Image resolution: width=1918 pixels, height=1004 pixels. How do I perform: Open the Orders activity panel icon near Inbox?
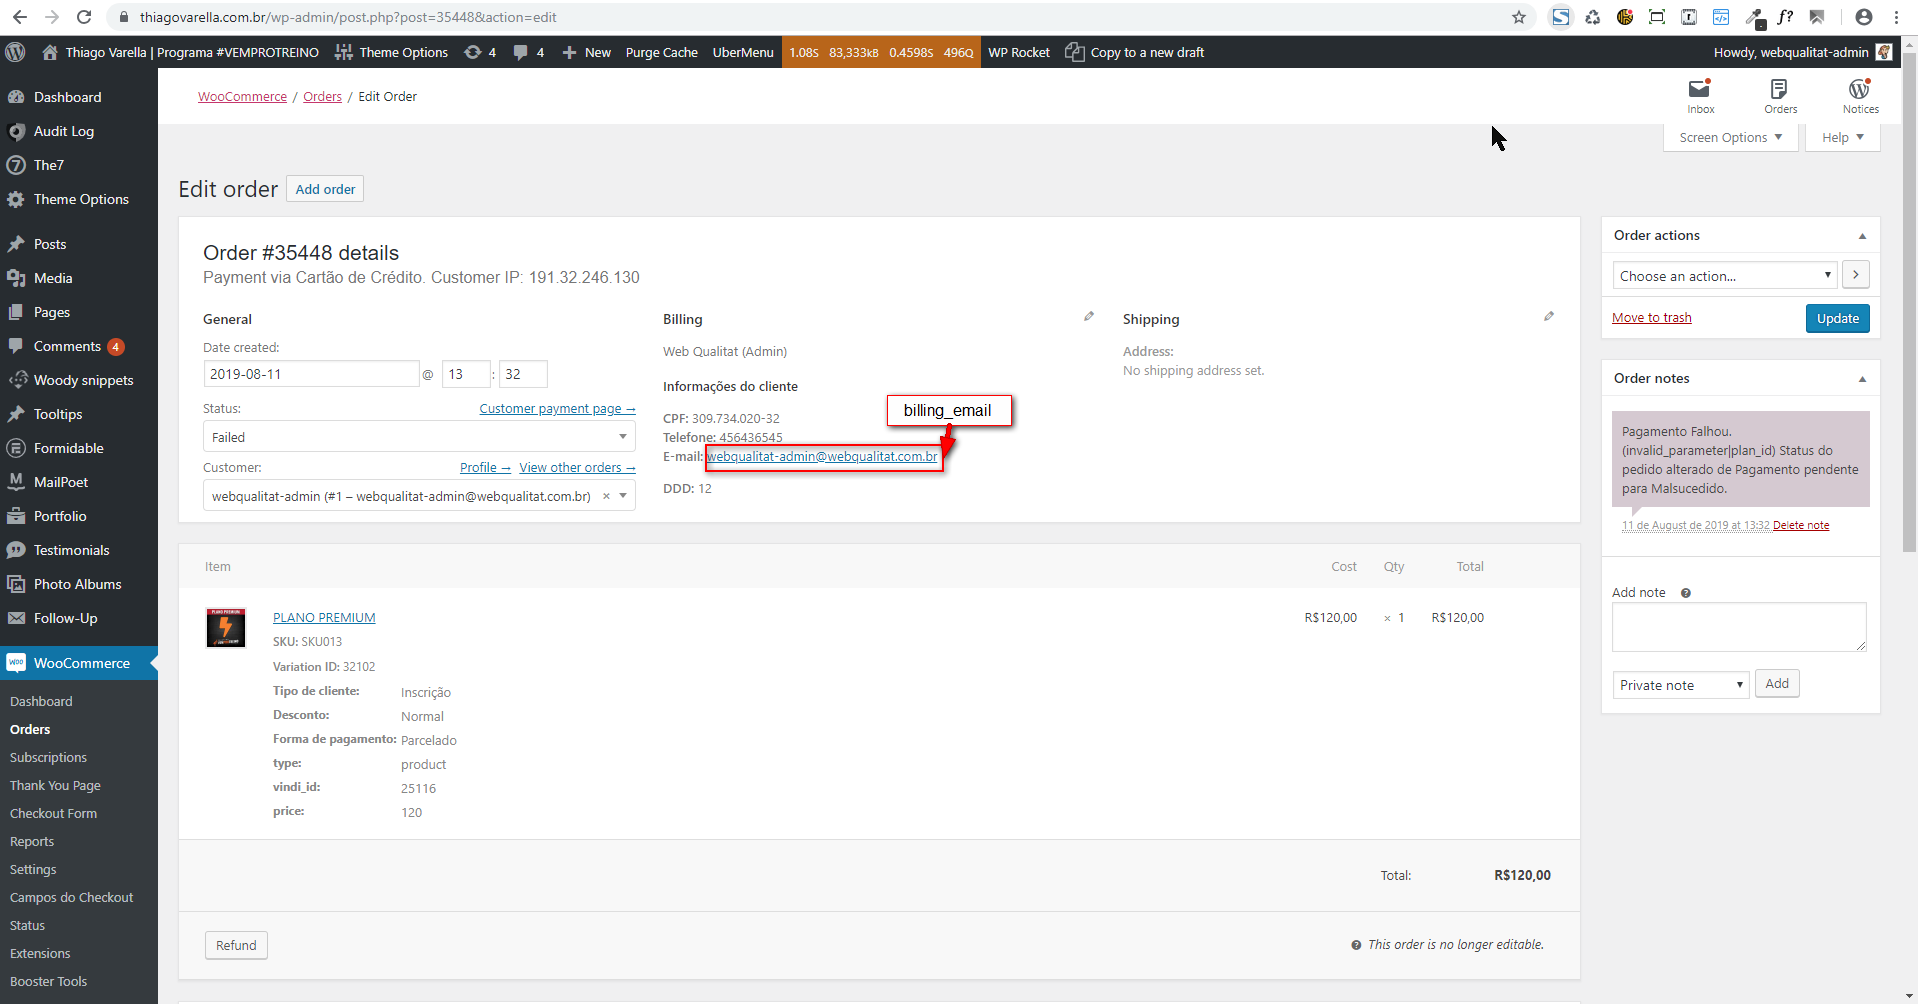pos(1780,97)
